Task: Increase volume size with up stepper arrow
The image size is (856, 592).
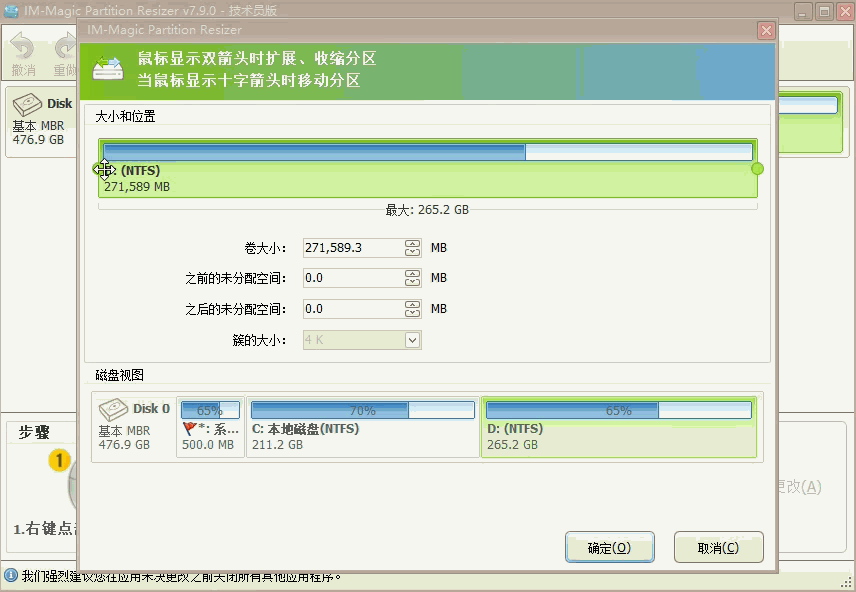Action: [413, 244]
